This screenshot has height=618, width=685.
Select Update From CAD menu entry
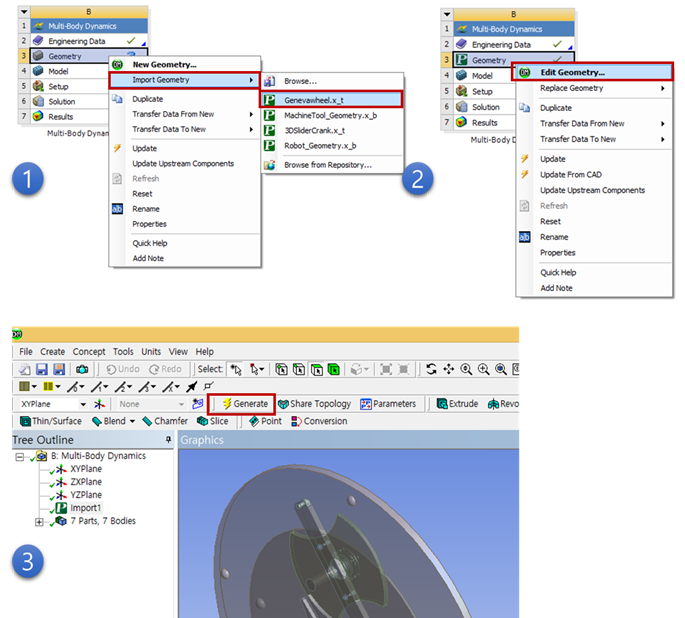572,174
